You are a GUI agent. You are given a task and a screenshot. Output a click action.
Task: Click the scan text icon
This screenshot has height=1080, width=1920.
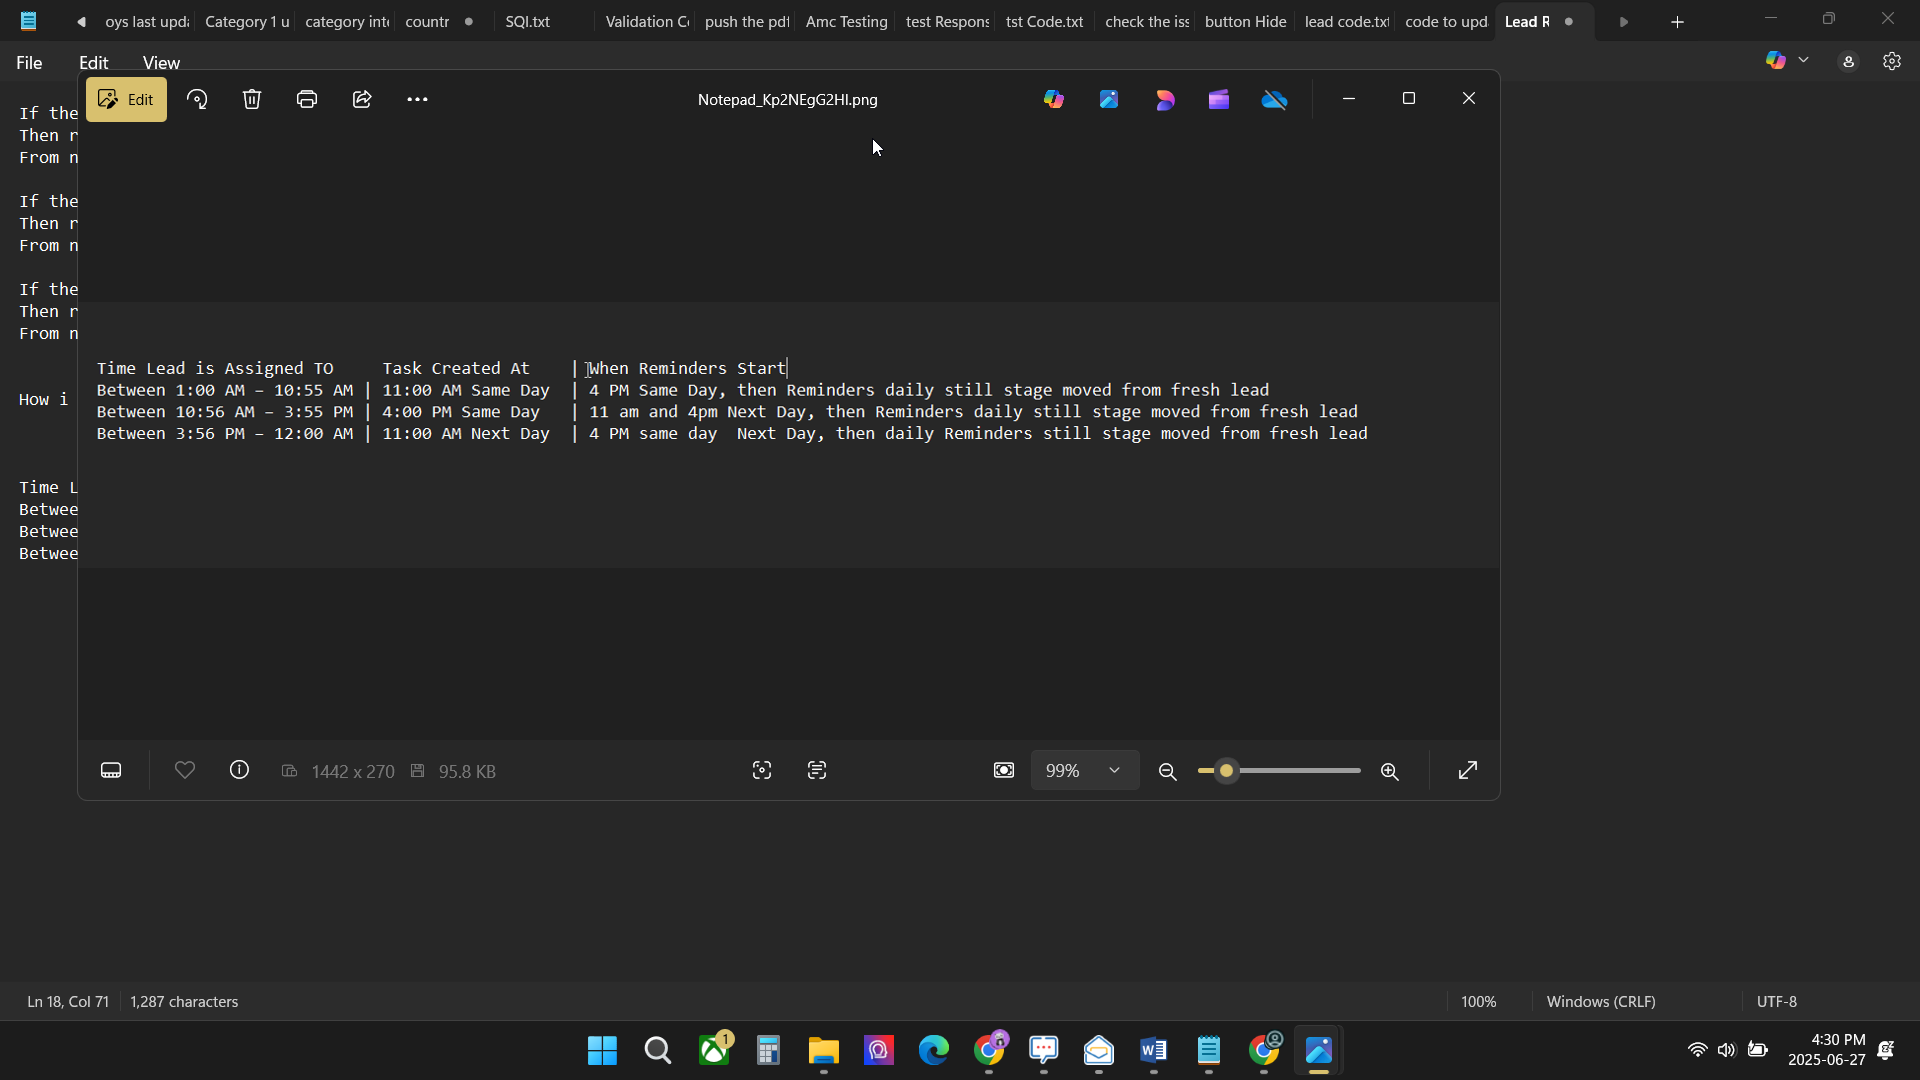coord(817,771)
